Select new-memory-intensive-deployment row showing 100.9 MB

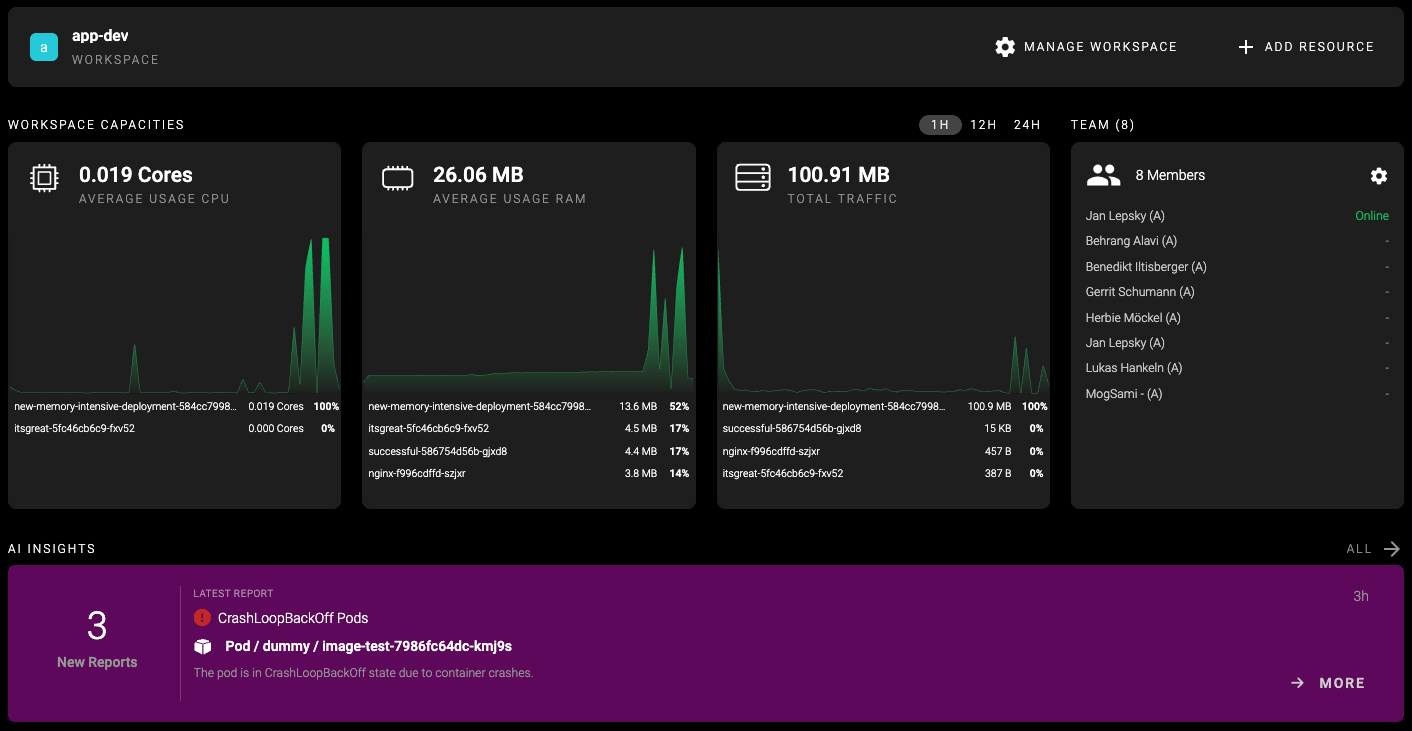tap(883, 407)
